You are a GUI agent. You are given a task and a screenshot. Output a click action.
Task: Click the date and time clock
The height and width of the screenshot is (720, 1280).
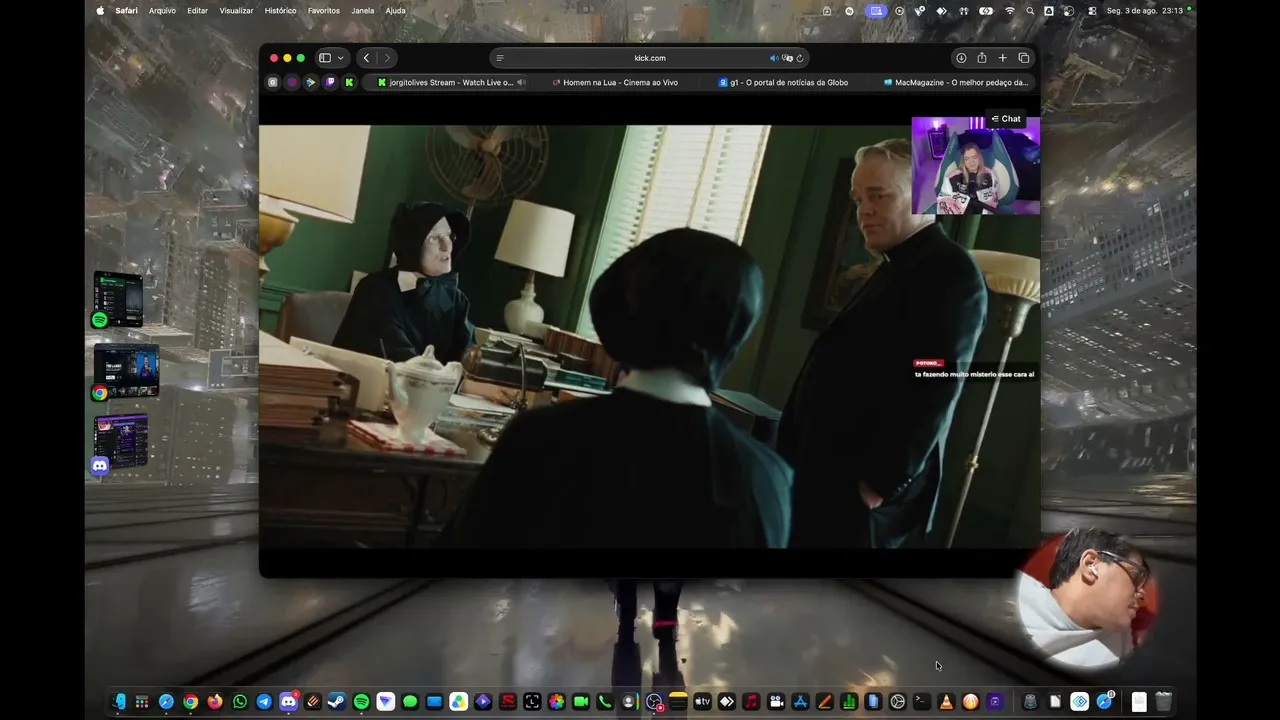coord(1144,11)
